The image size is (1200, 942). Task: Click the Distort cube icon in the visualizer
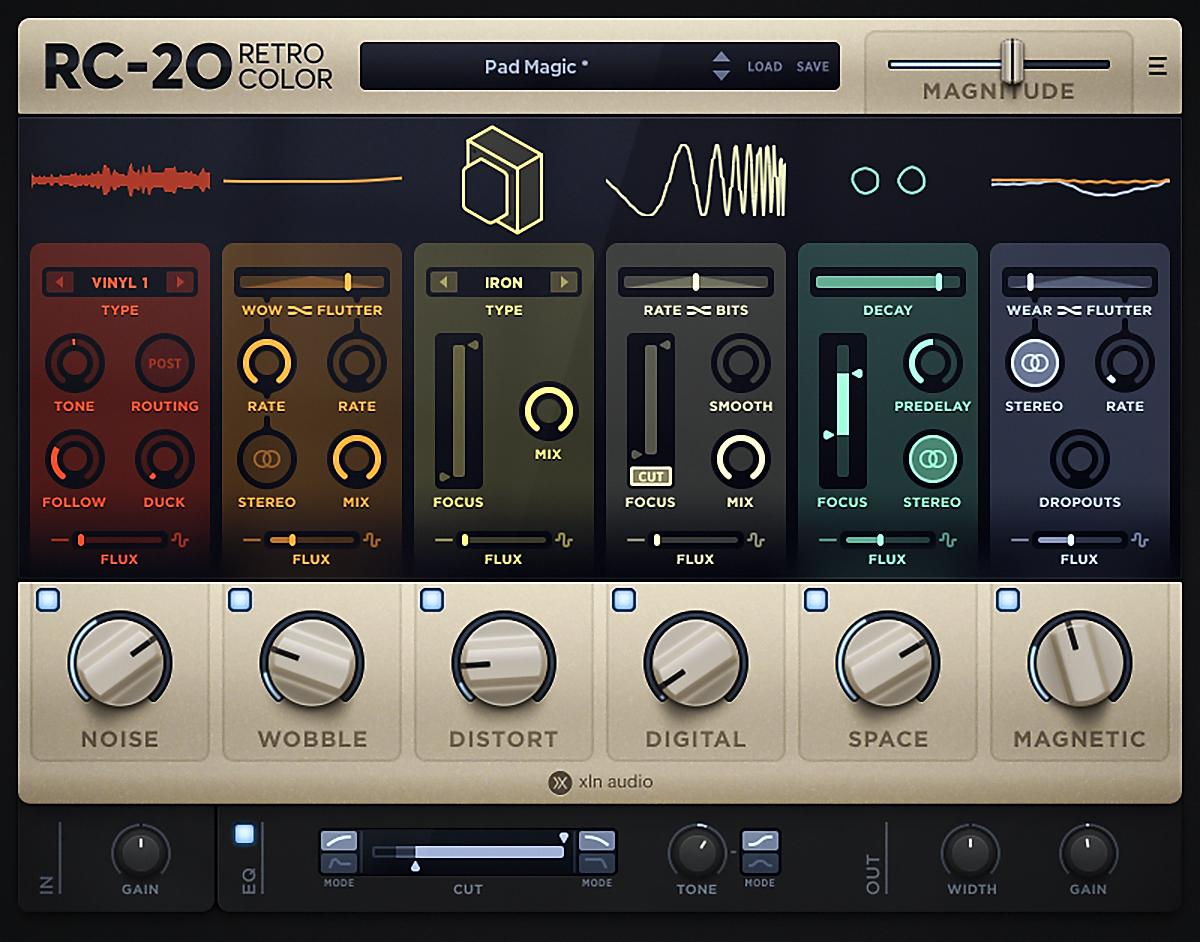pyautogui.click(x=502, y=178)
